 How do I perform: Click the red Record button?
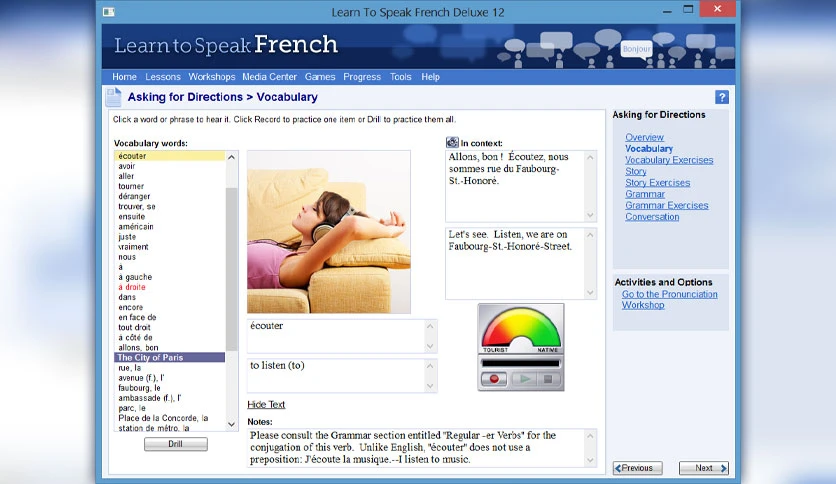(x=494, y=379)
